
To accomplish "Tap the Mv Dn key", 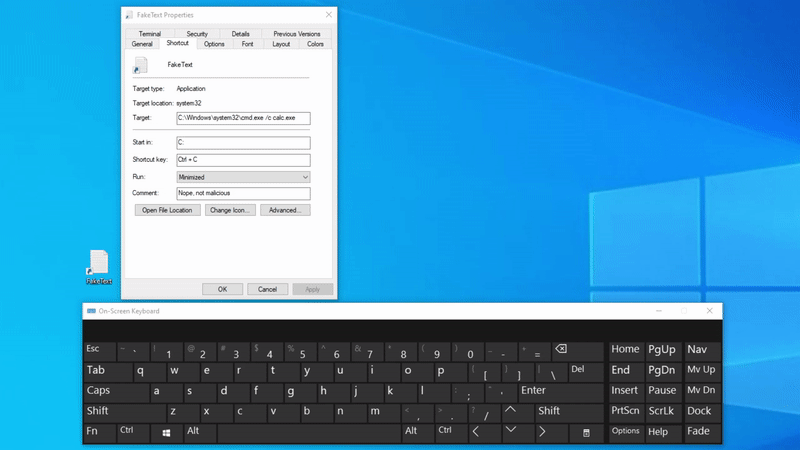I will coord(703,392).
